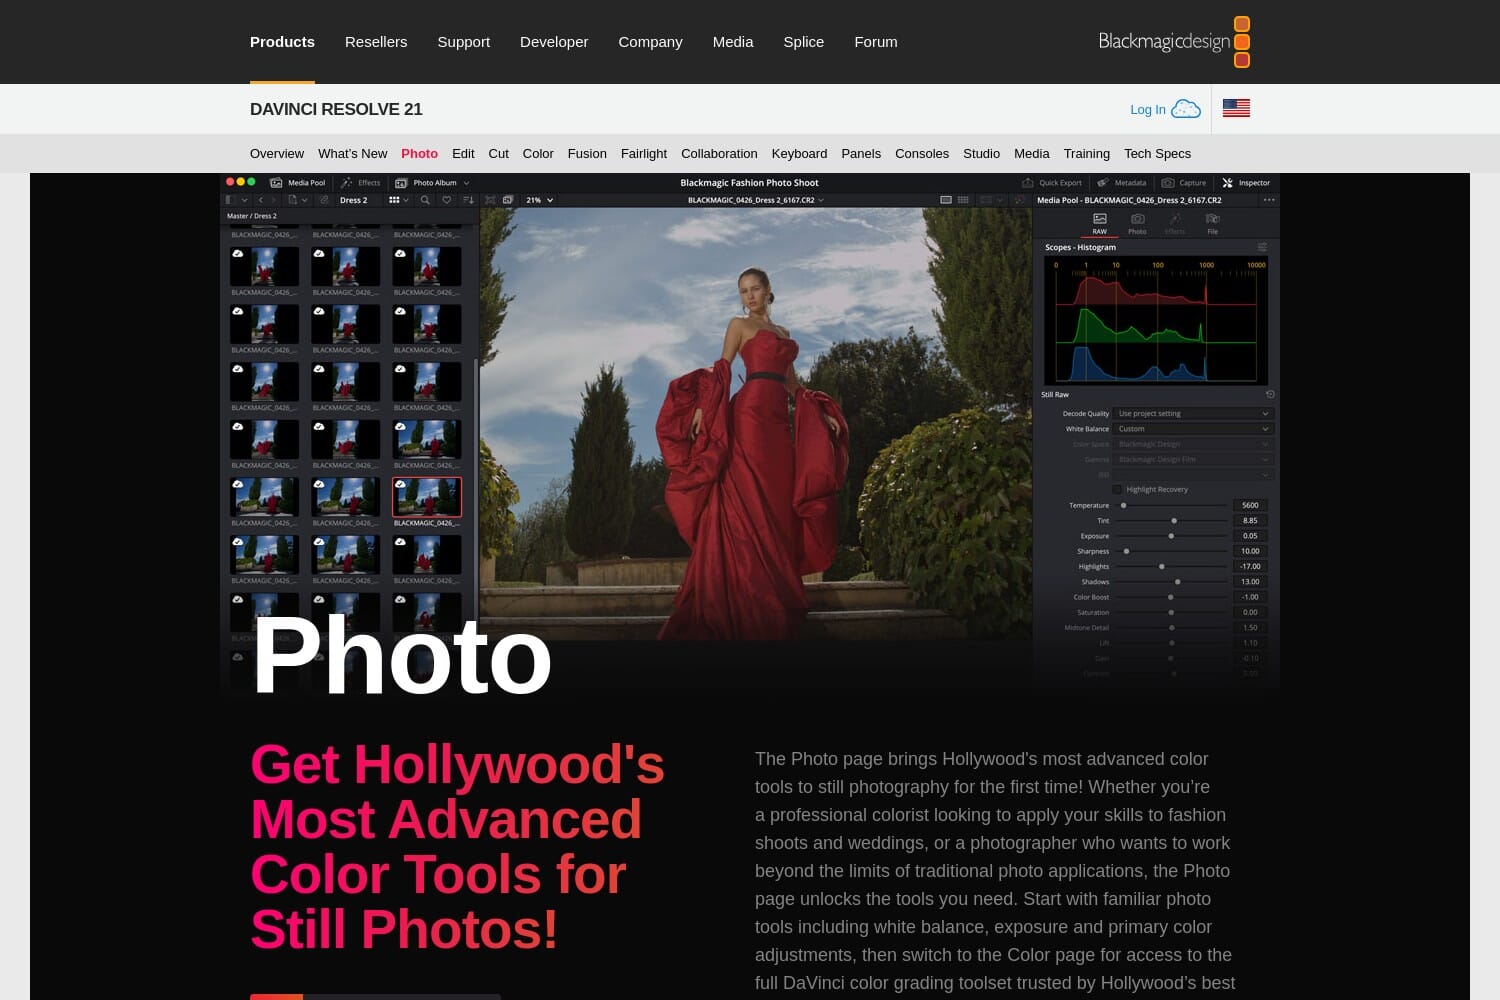Open the Inspector panel icon
Viewport: 1500px width, 1000px height.
coord(1227,182)
